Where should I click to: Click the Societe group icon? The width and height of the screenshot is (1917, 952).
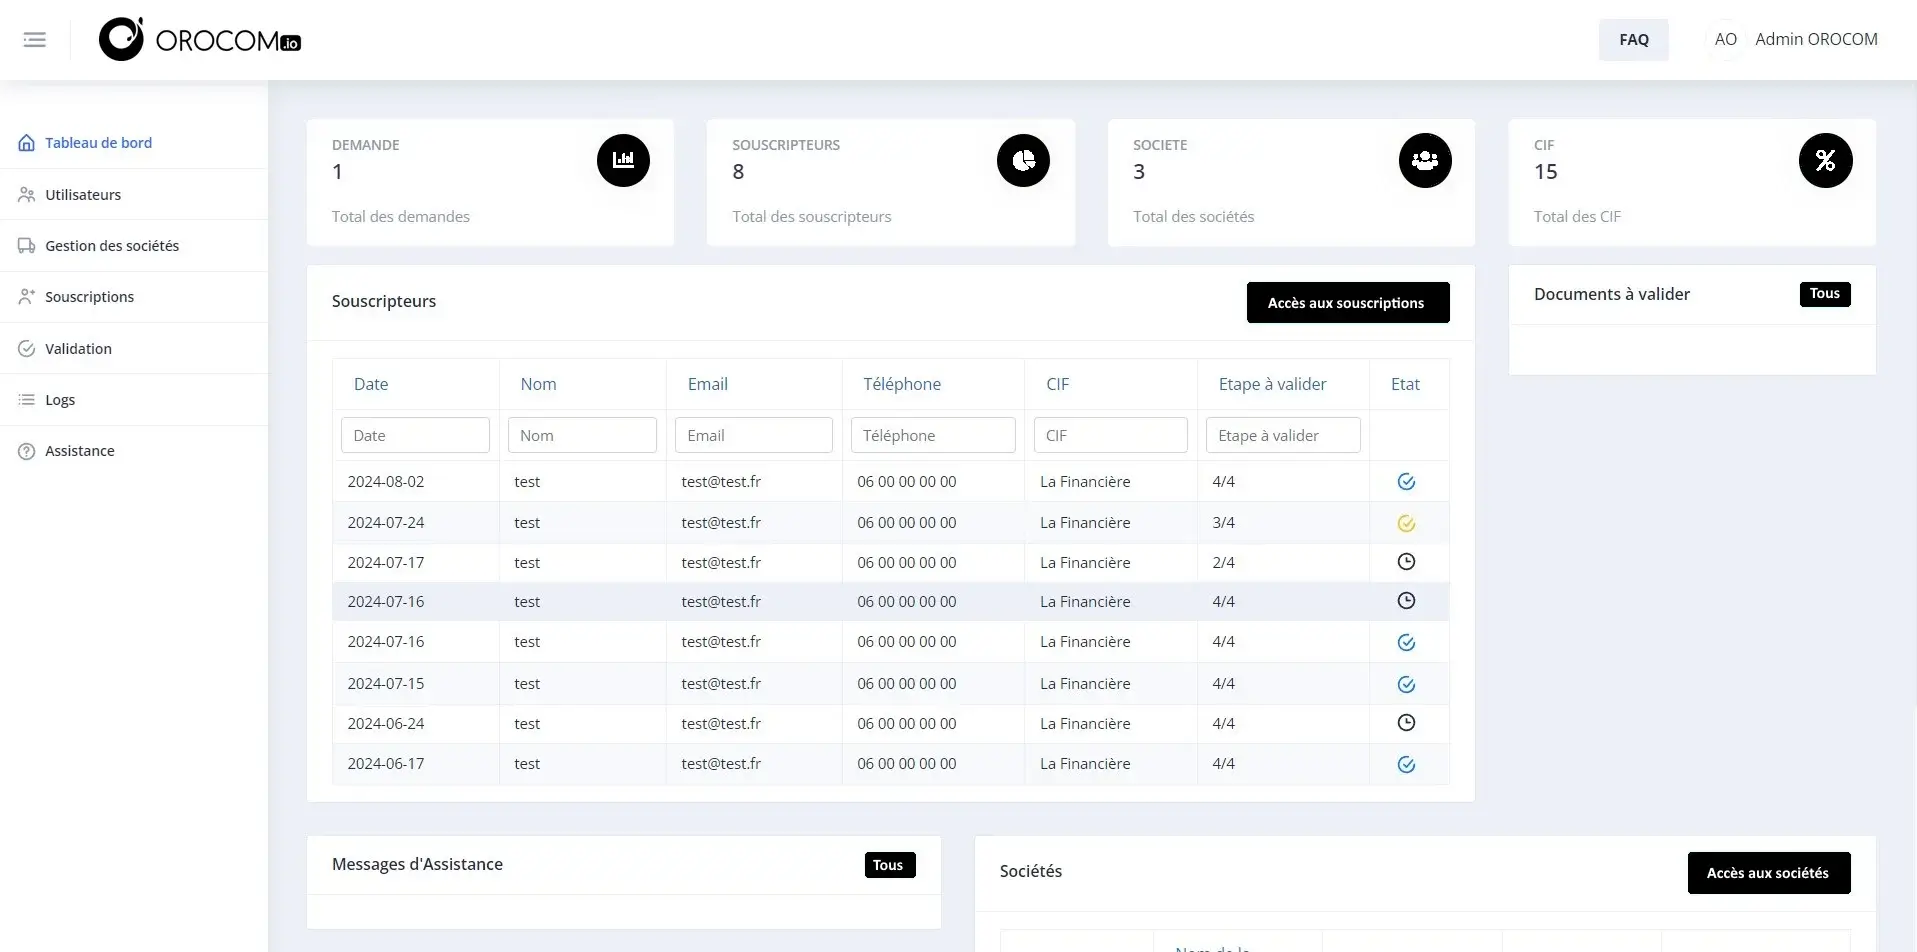(x=1424, y=160)
